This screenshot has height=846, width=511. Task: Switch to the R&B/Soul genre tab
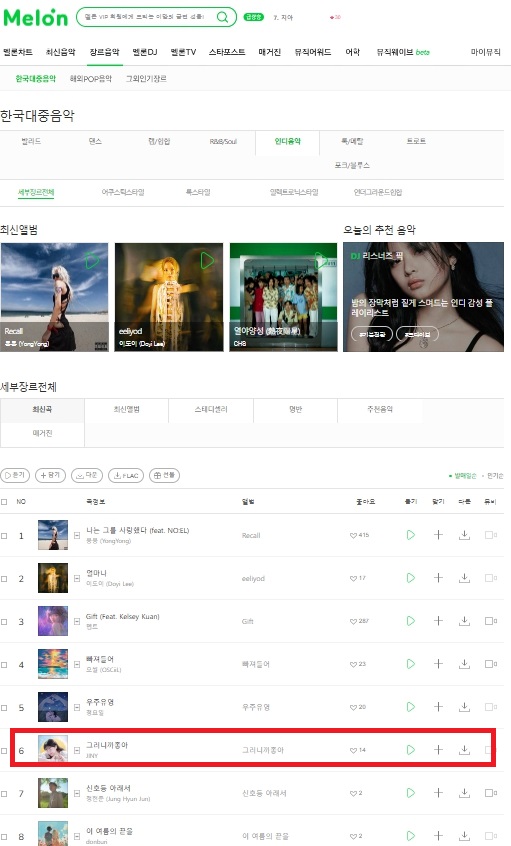tap(223, 142)
